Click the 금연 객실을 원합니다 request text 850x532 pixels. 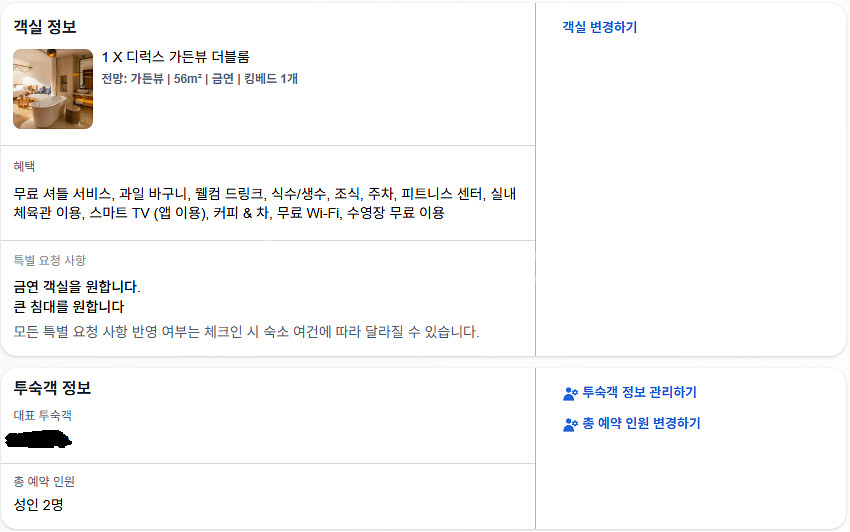(77, 287)
